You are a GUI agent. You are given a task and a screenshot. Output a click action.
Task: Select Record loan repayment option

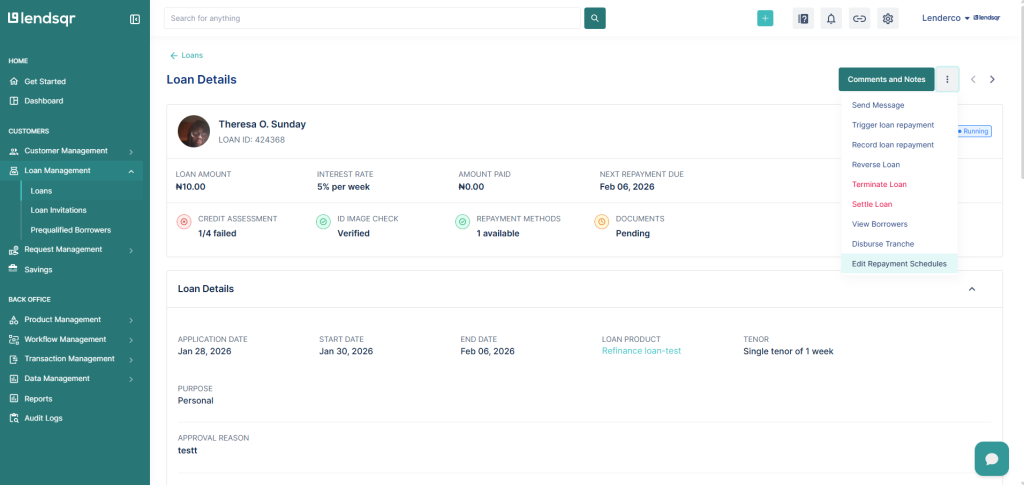click(x=893, y=145)
